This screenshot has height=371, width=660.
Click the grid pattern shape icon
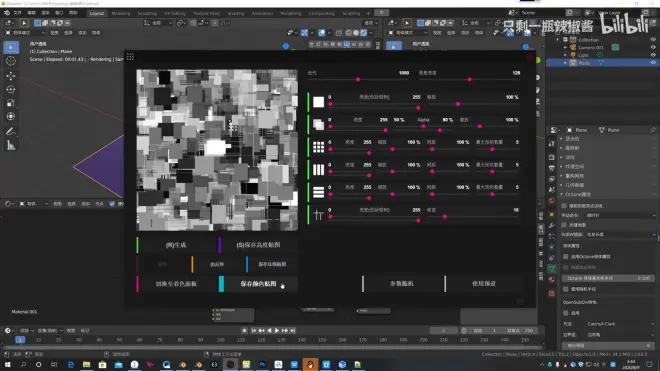tap(318, 147)
